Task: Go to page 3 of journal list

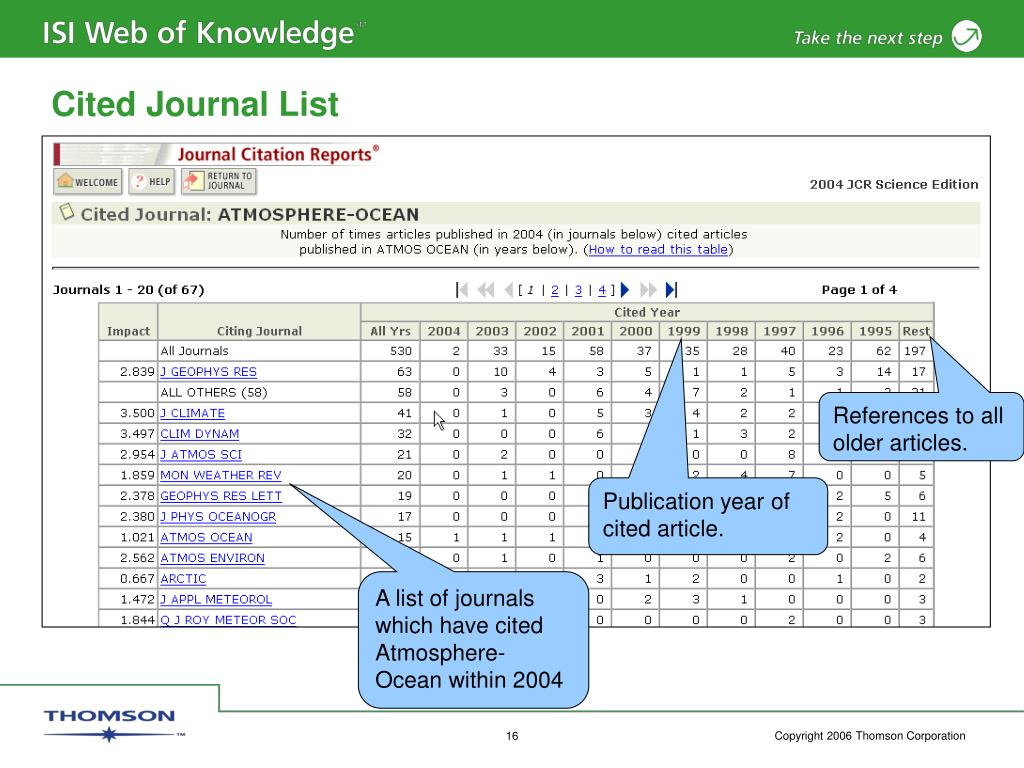Action: [x=578, y=290]
